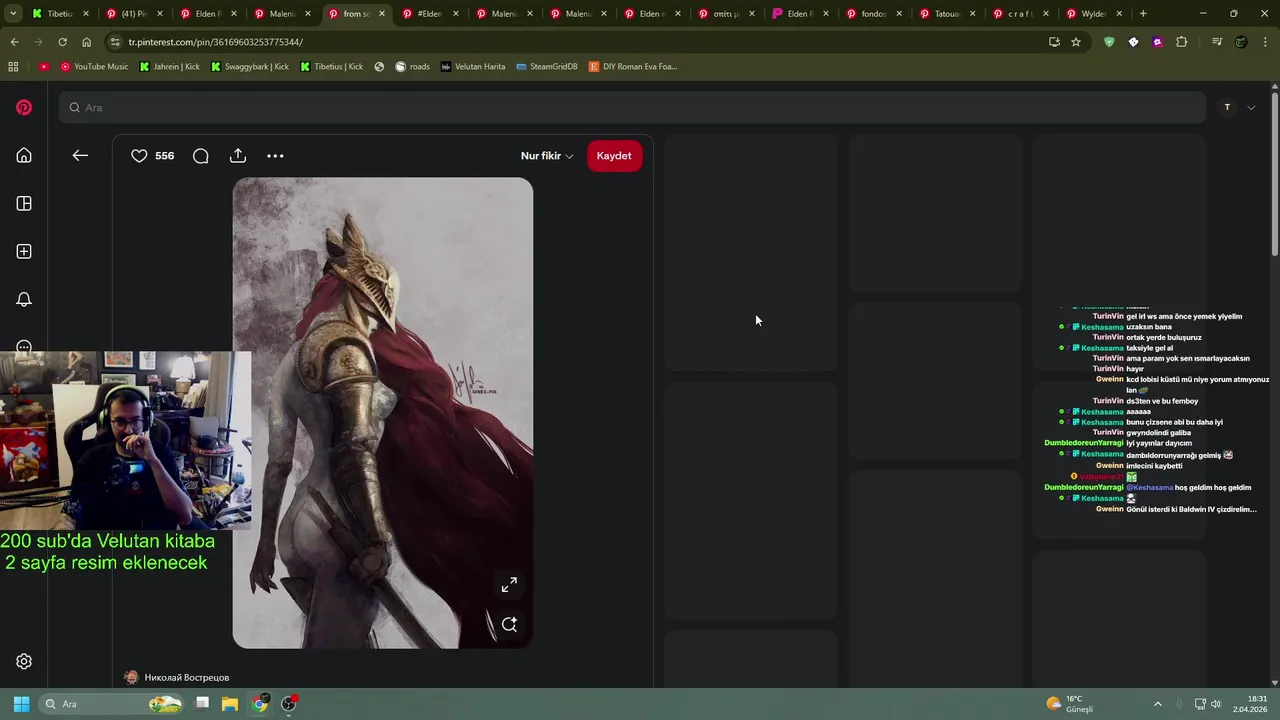The width and height of the screenshot is (1280, 720).
Task: Open the apps grid in bookmarks bar
Action: (13, 66)
